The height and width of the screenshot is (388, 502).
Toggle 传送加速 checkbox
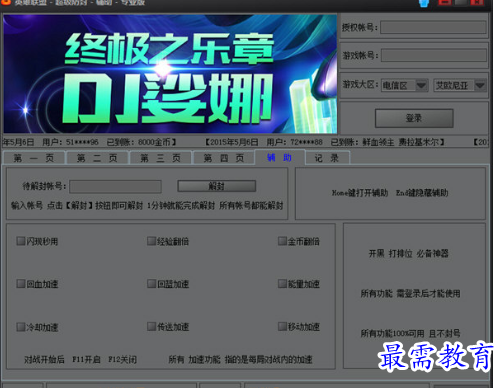tap(152, 326)
